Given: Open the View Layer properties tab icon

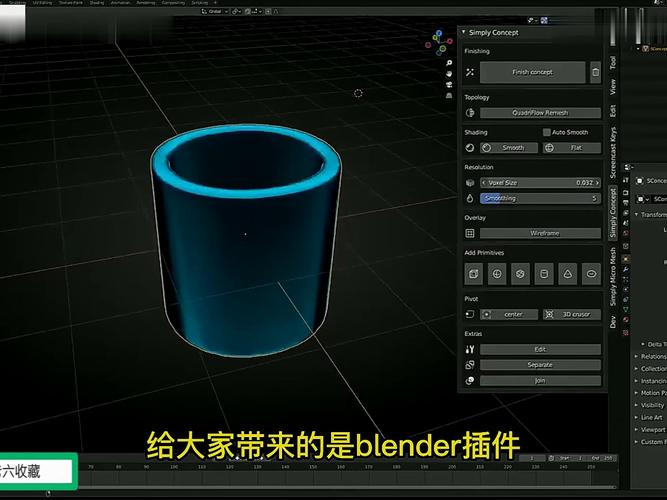Looking at the screenshot, I should pos(626,213).
